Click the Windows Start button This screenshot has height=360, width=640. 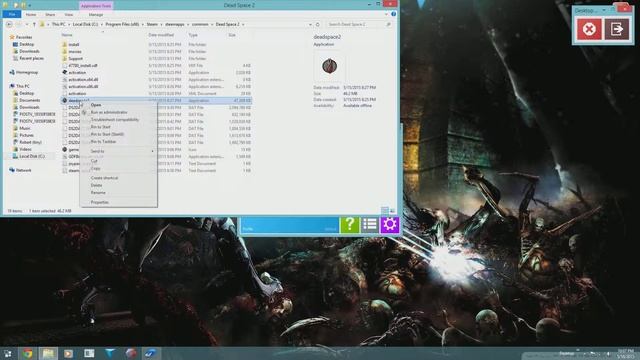point(8,353)
